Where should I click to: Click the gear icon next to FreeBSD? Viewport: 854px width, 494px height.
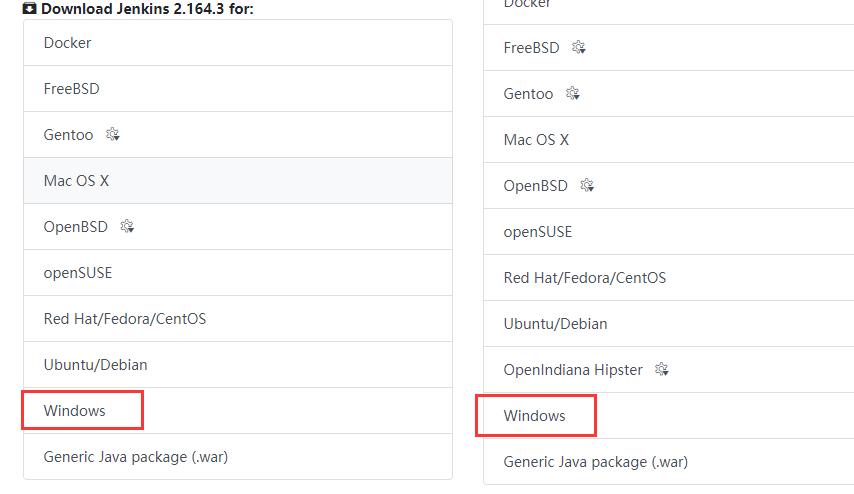[579, 47]
